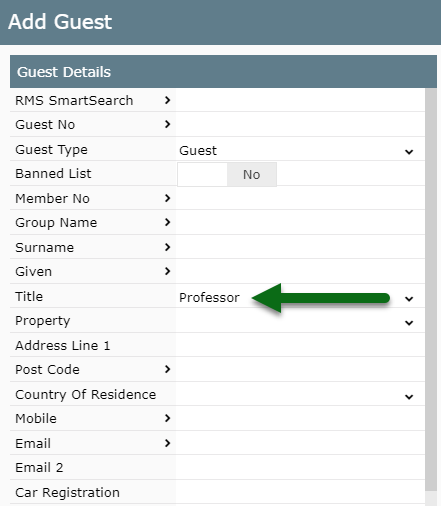The width and height of the screenshot is (441, 506).
Task: Click the Given name lookup chevron
Action: [167, 271]
